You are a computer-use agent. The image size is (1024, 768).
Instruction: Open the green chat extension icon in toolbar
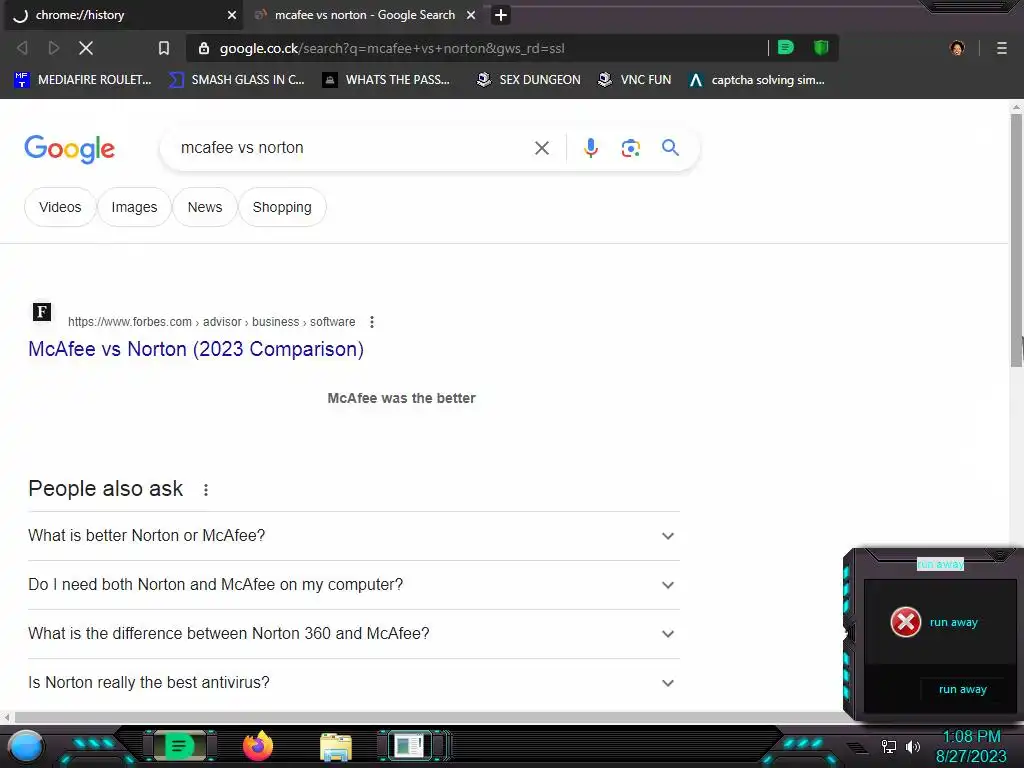click(786, 48)
